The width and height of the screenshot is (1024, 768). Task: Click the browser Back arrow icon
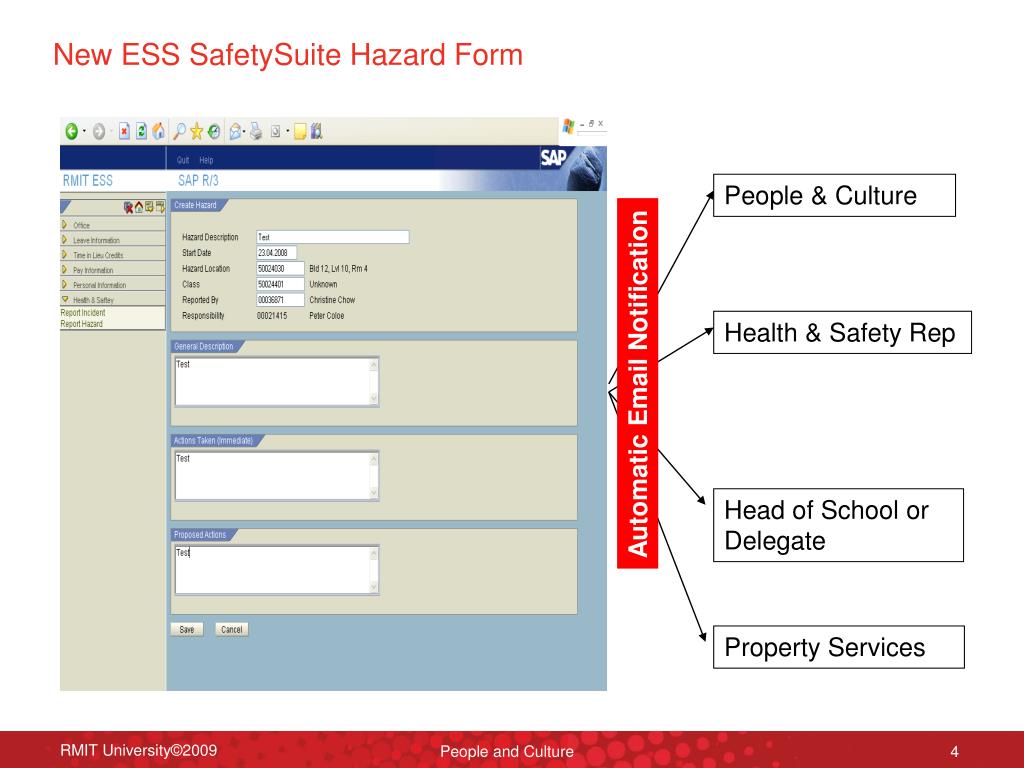click(71, 132)
